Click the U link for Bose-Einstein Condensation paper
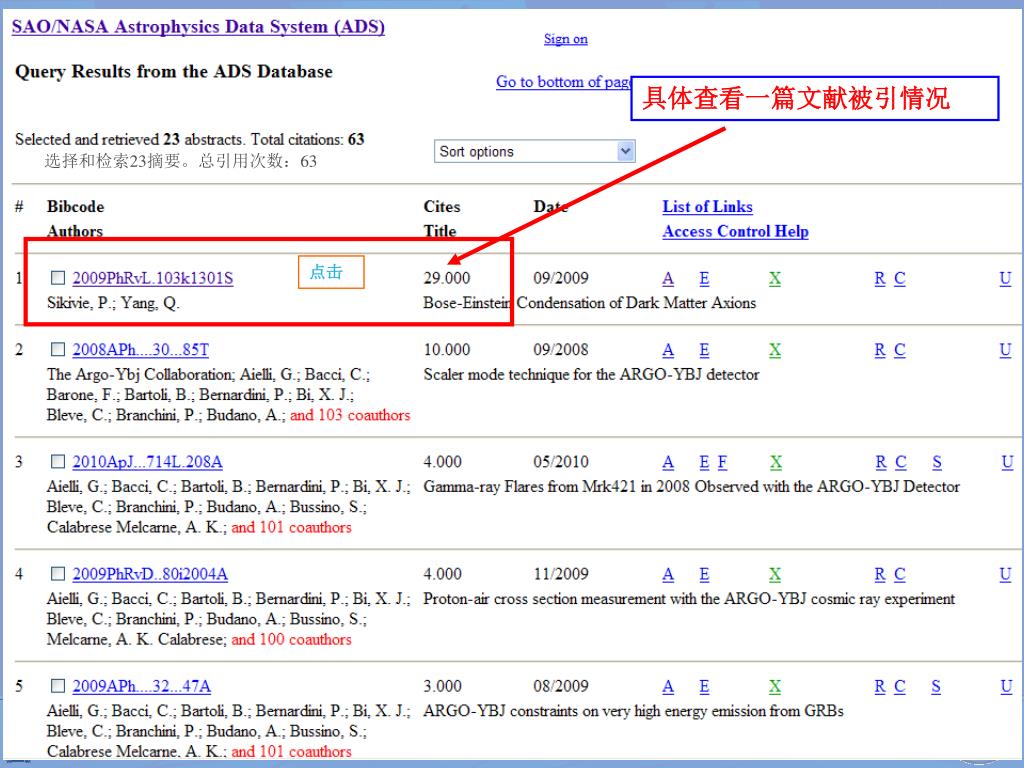1024x768 pixels. 1005,279
